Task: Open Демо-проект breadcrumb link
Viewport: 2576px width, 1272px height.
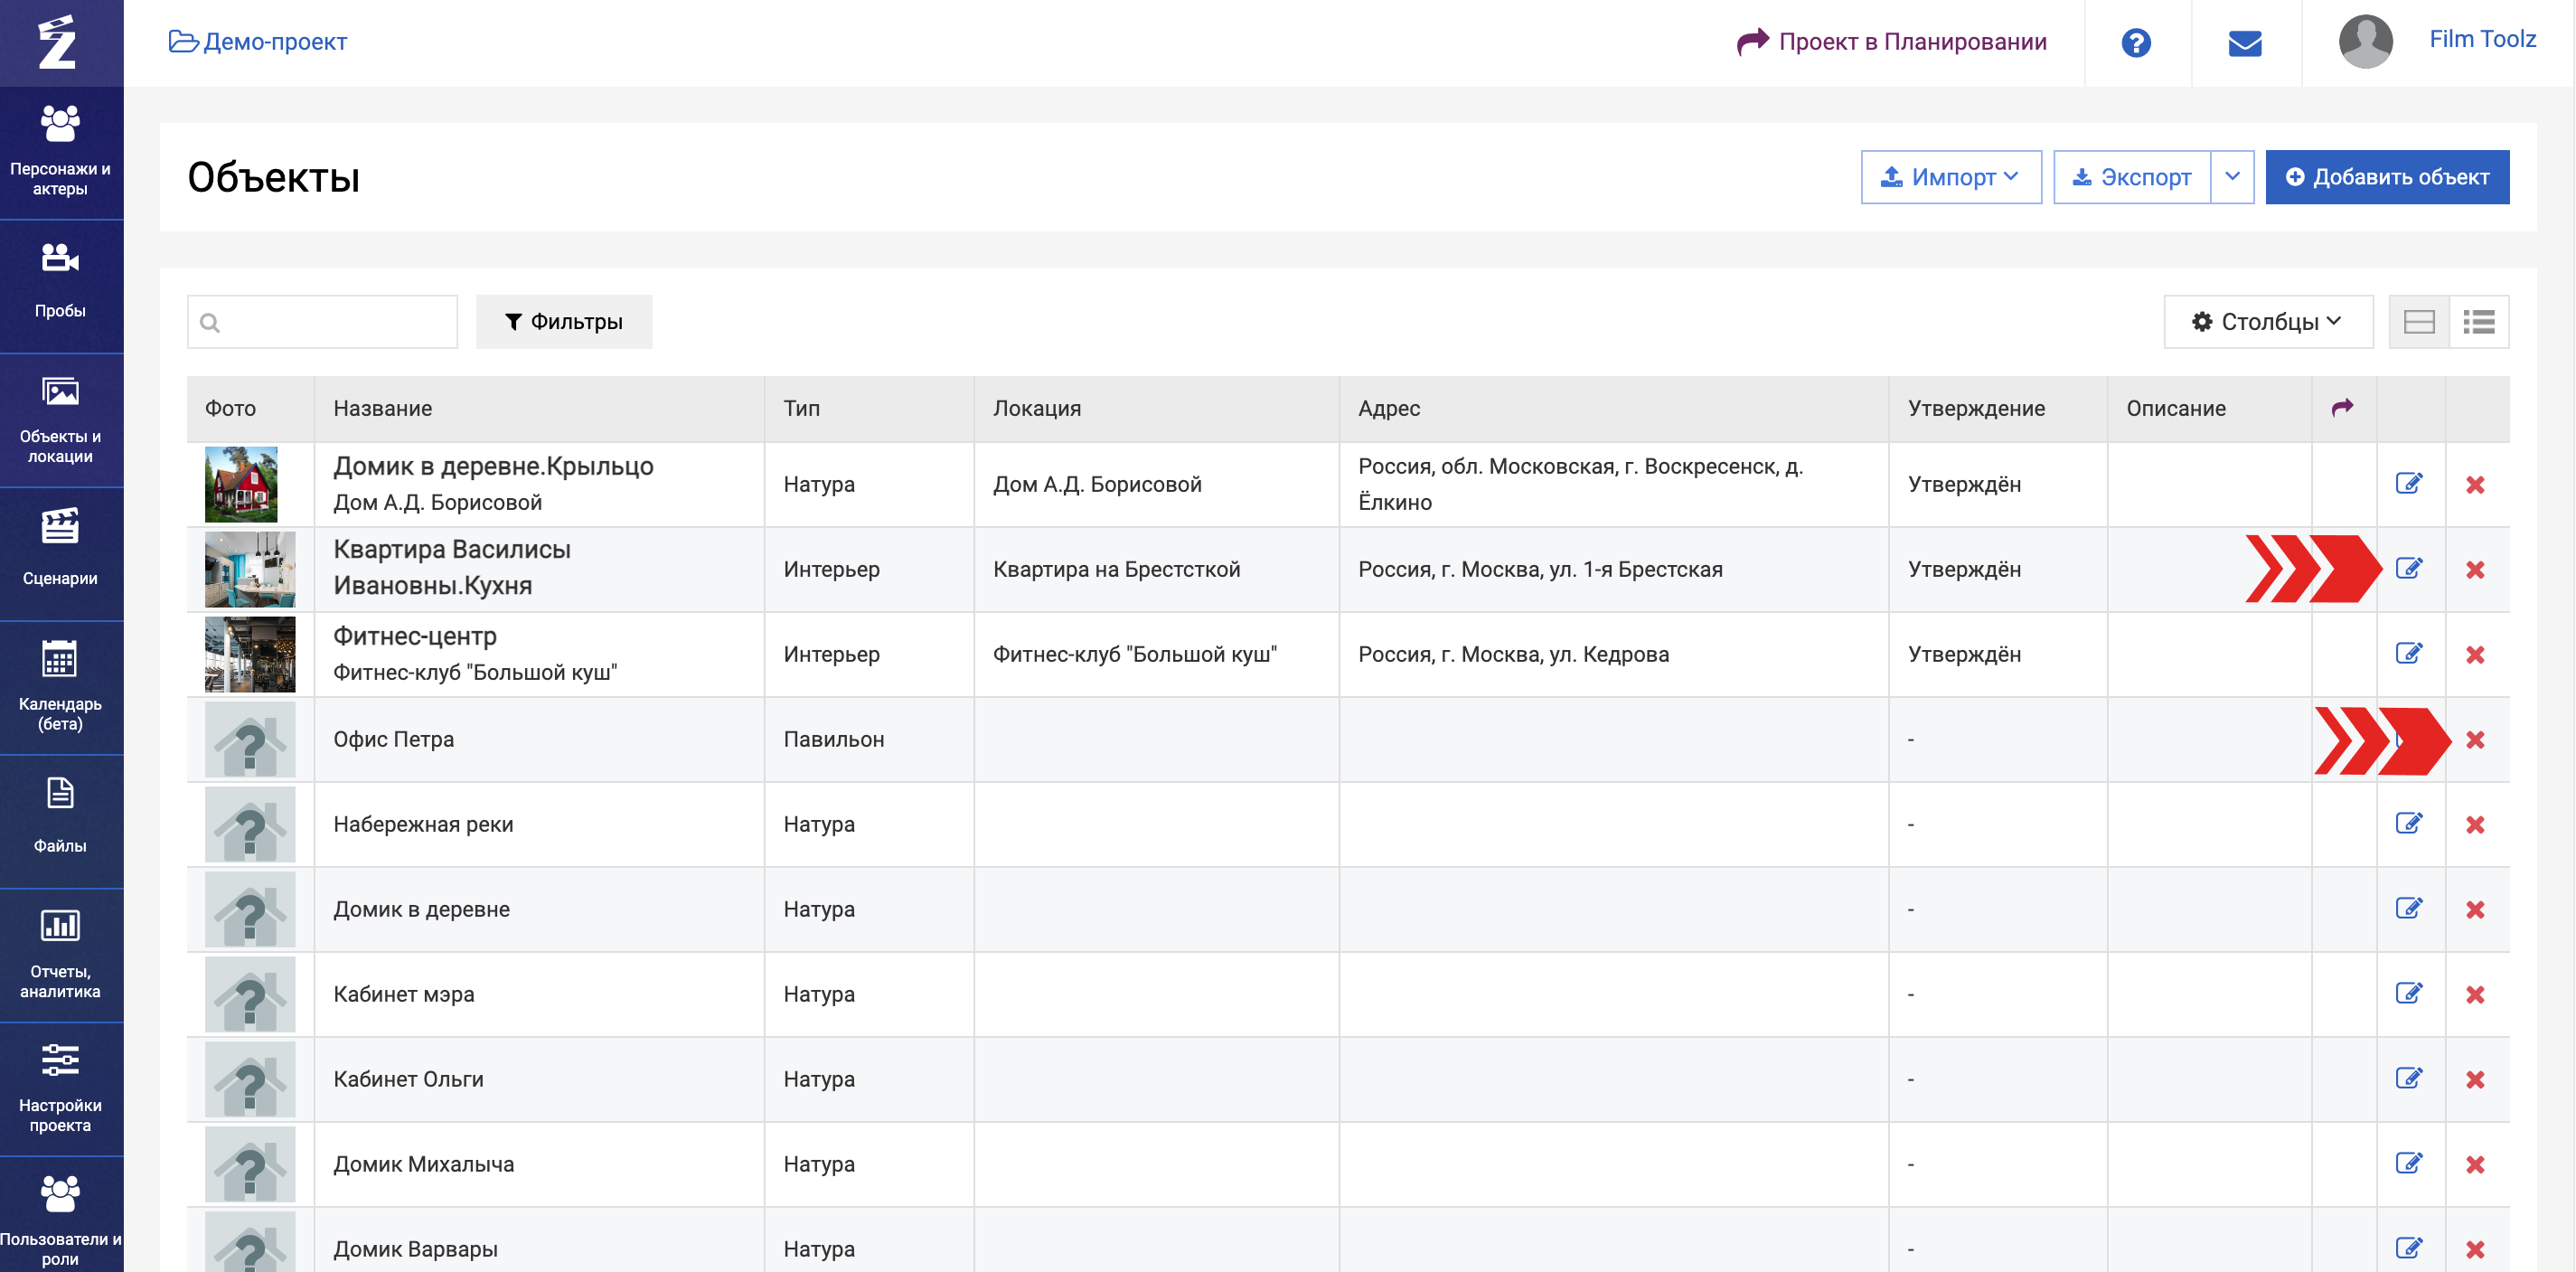Action: point(258,42)
